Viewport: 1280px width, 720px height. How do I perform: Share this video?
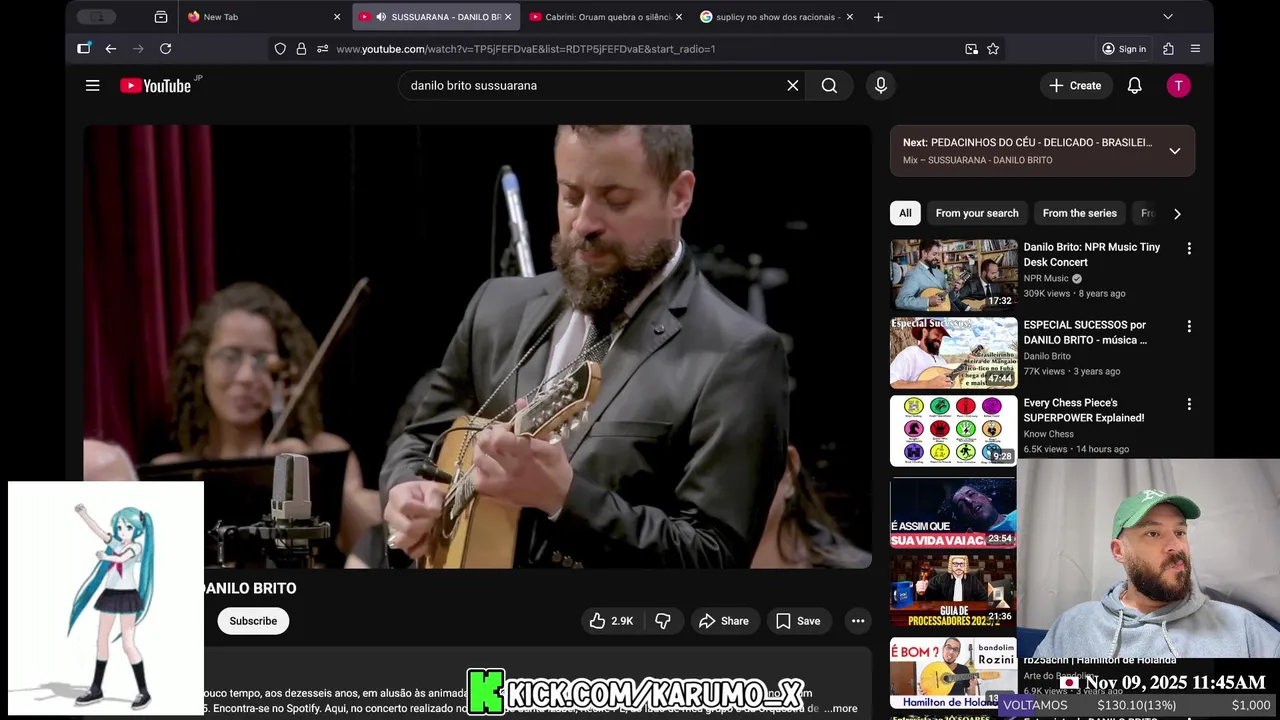coord(724,621)
